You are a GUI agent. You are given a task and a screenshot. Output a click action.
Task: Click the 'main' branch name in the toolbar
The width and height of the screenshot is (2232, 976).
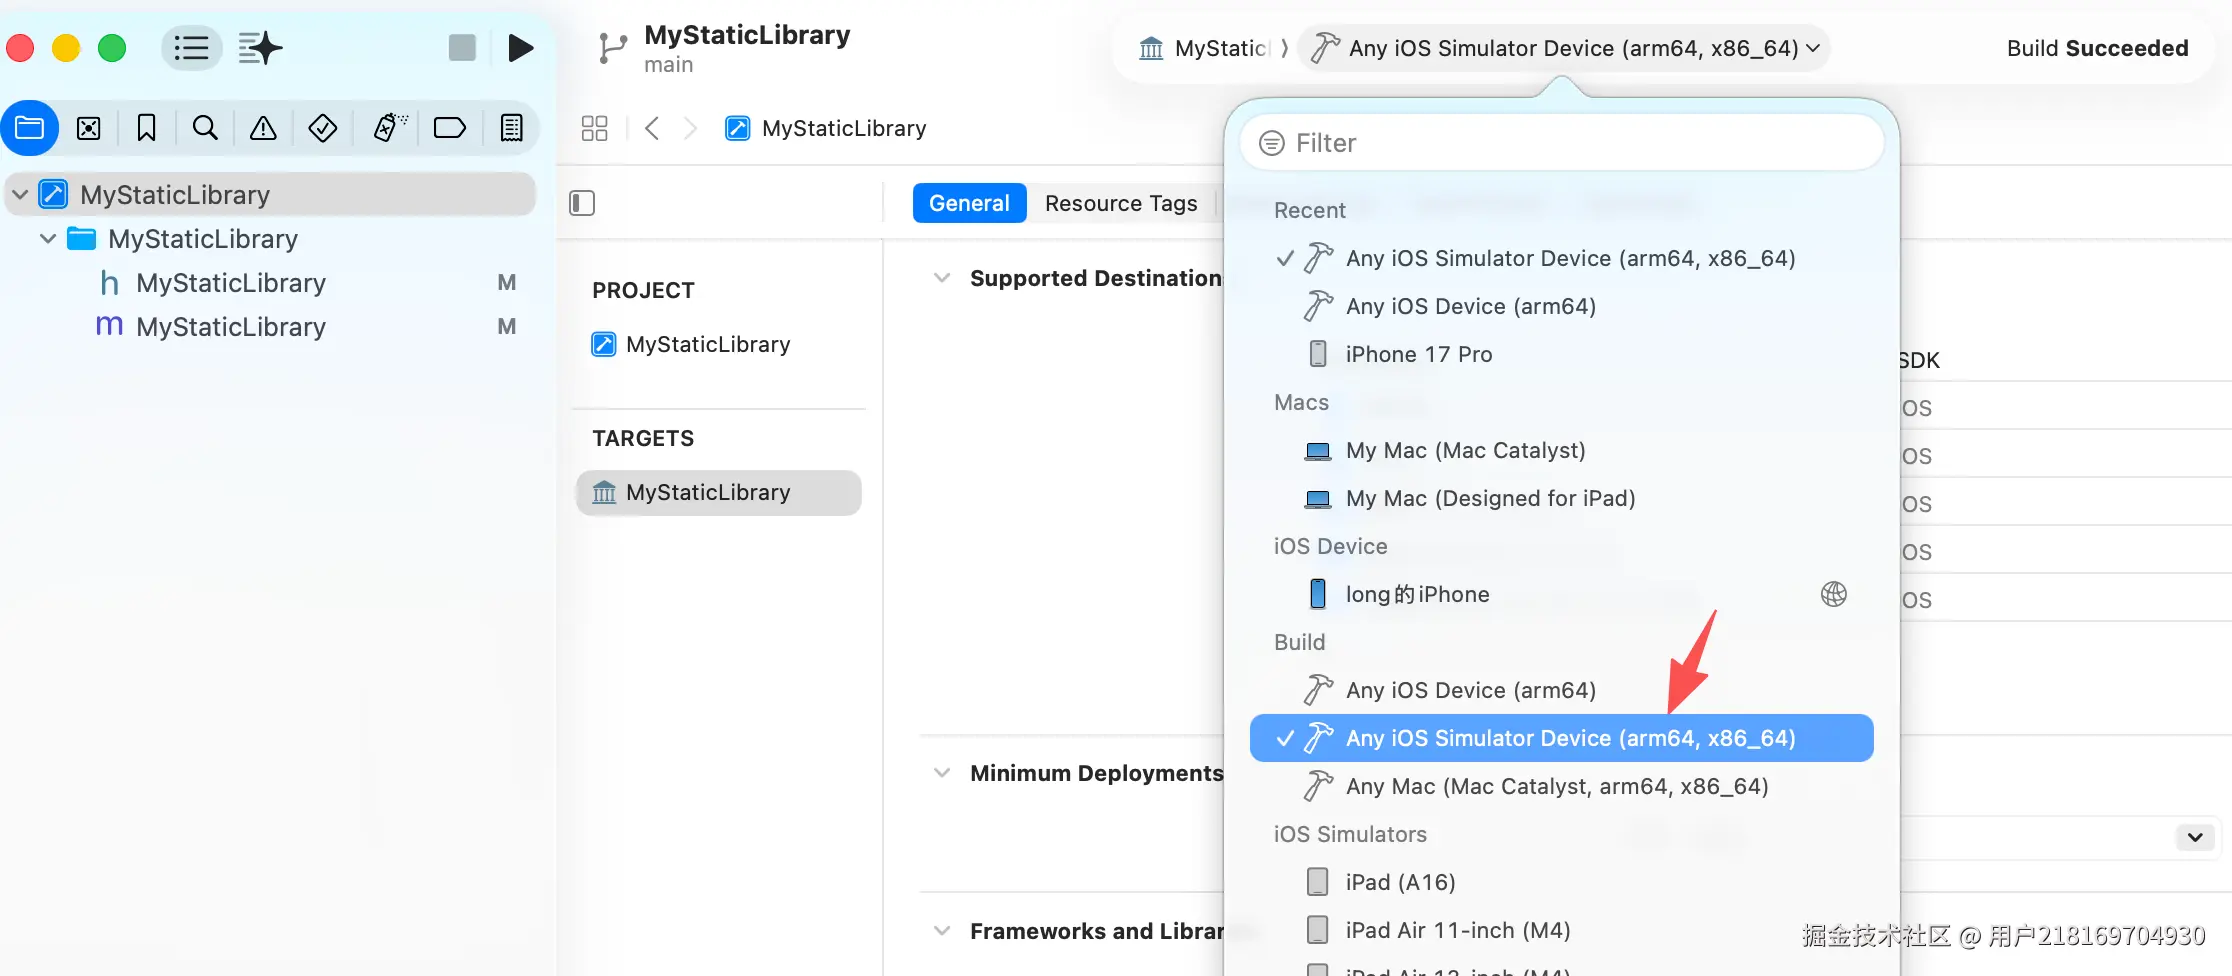668,65
